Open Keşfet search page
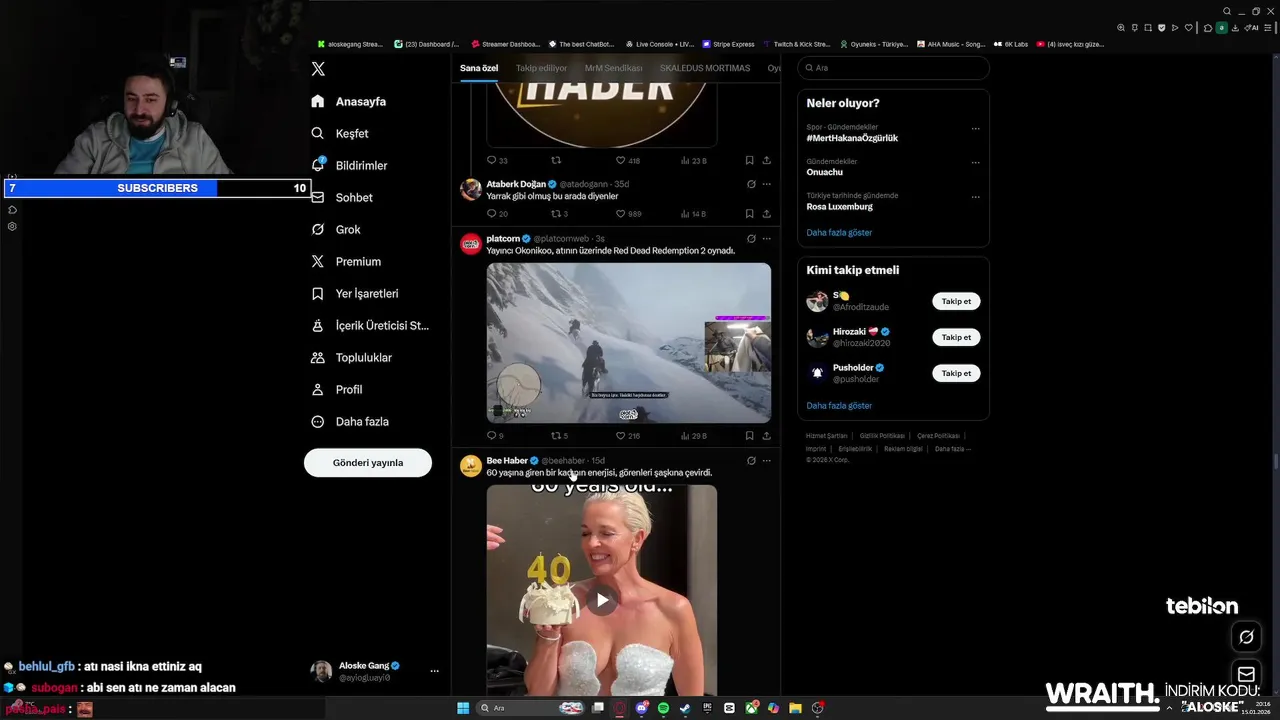1280x720 pixels. (340, 133)
